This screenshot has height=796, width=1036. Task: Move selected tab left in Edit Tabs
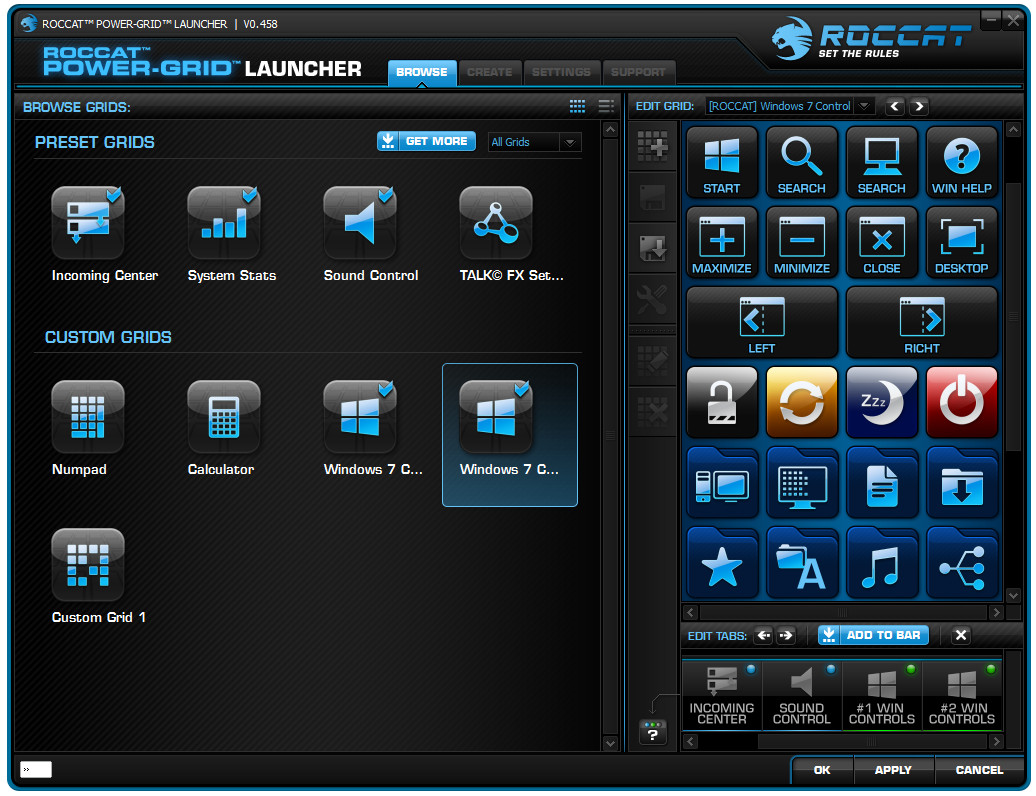[x=764, y=635]
